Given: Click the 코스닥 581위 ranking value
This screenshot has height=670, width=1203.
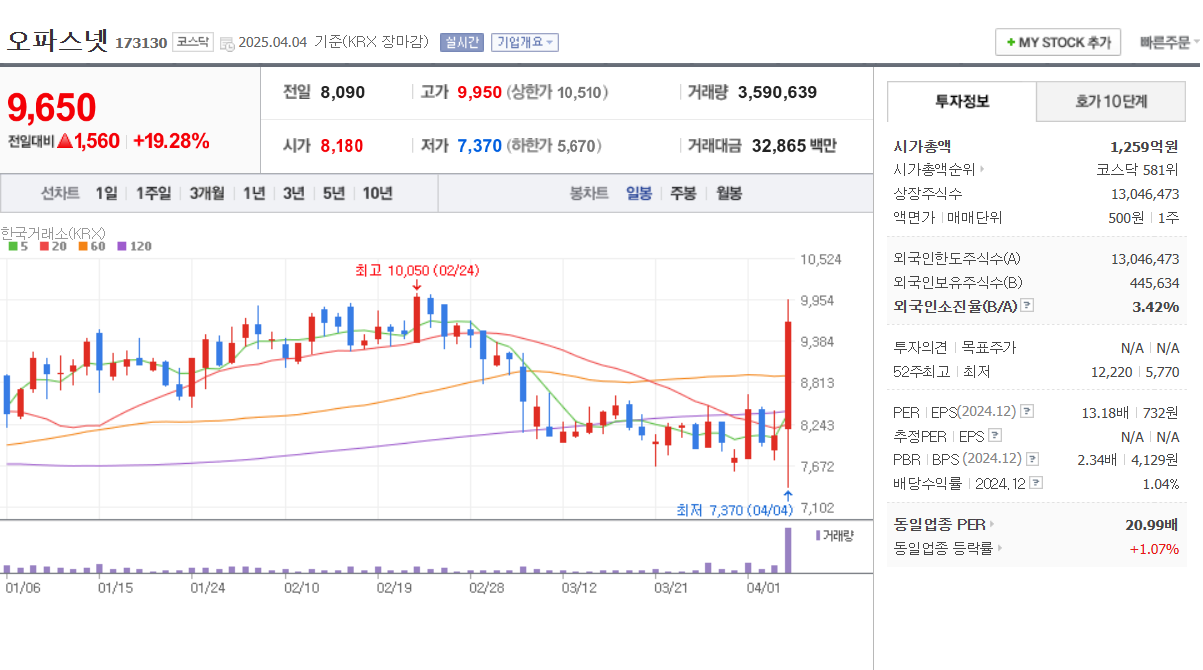Looking at the screenshot, I should [x=1137, y=170].
